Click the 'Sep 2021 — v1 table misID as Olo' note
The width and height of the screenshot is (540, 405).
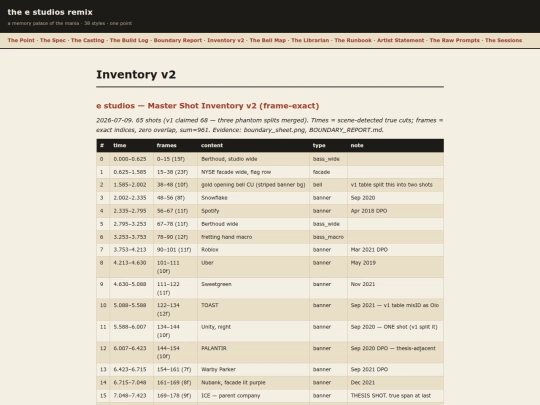click(x=395, y=310)
